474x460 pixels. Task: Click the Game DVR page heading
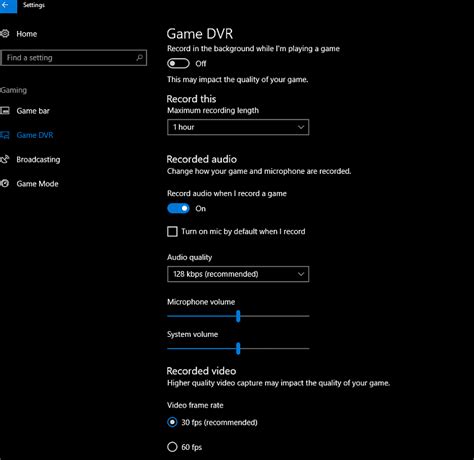200,34
